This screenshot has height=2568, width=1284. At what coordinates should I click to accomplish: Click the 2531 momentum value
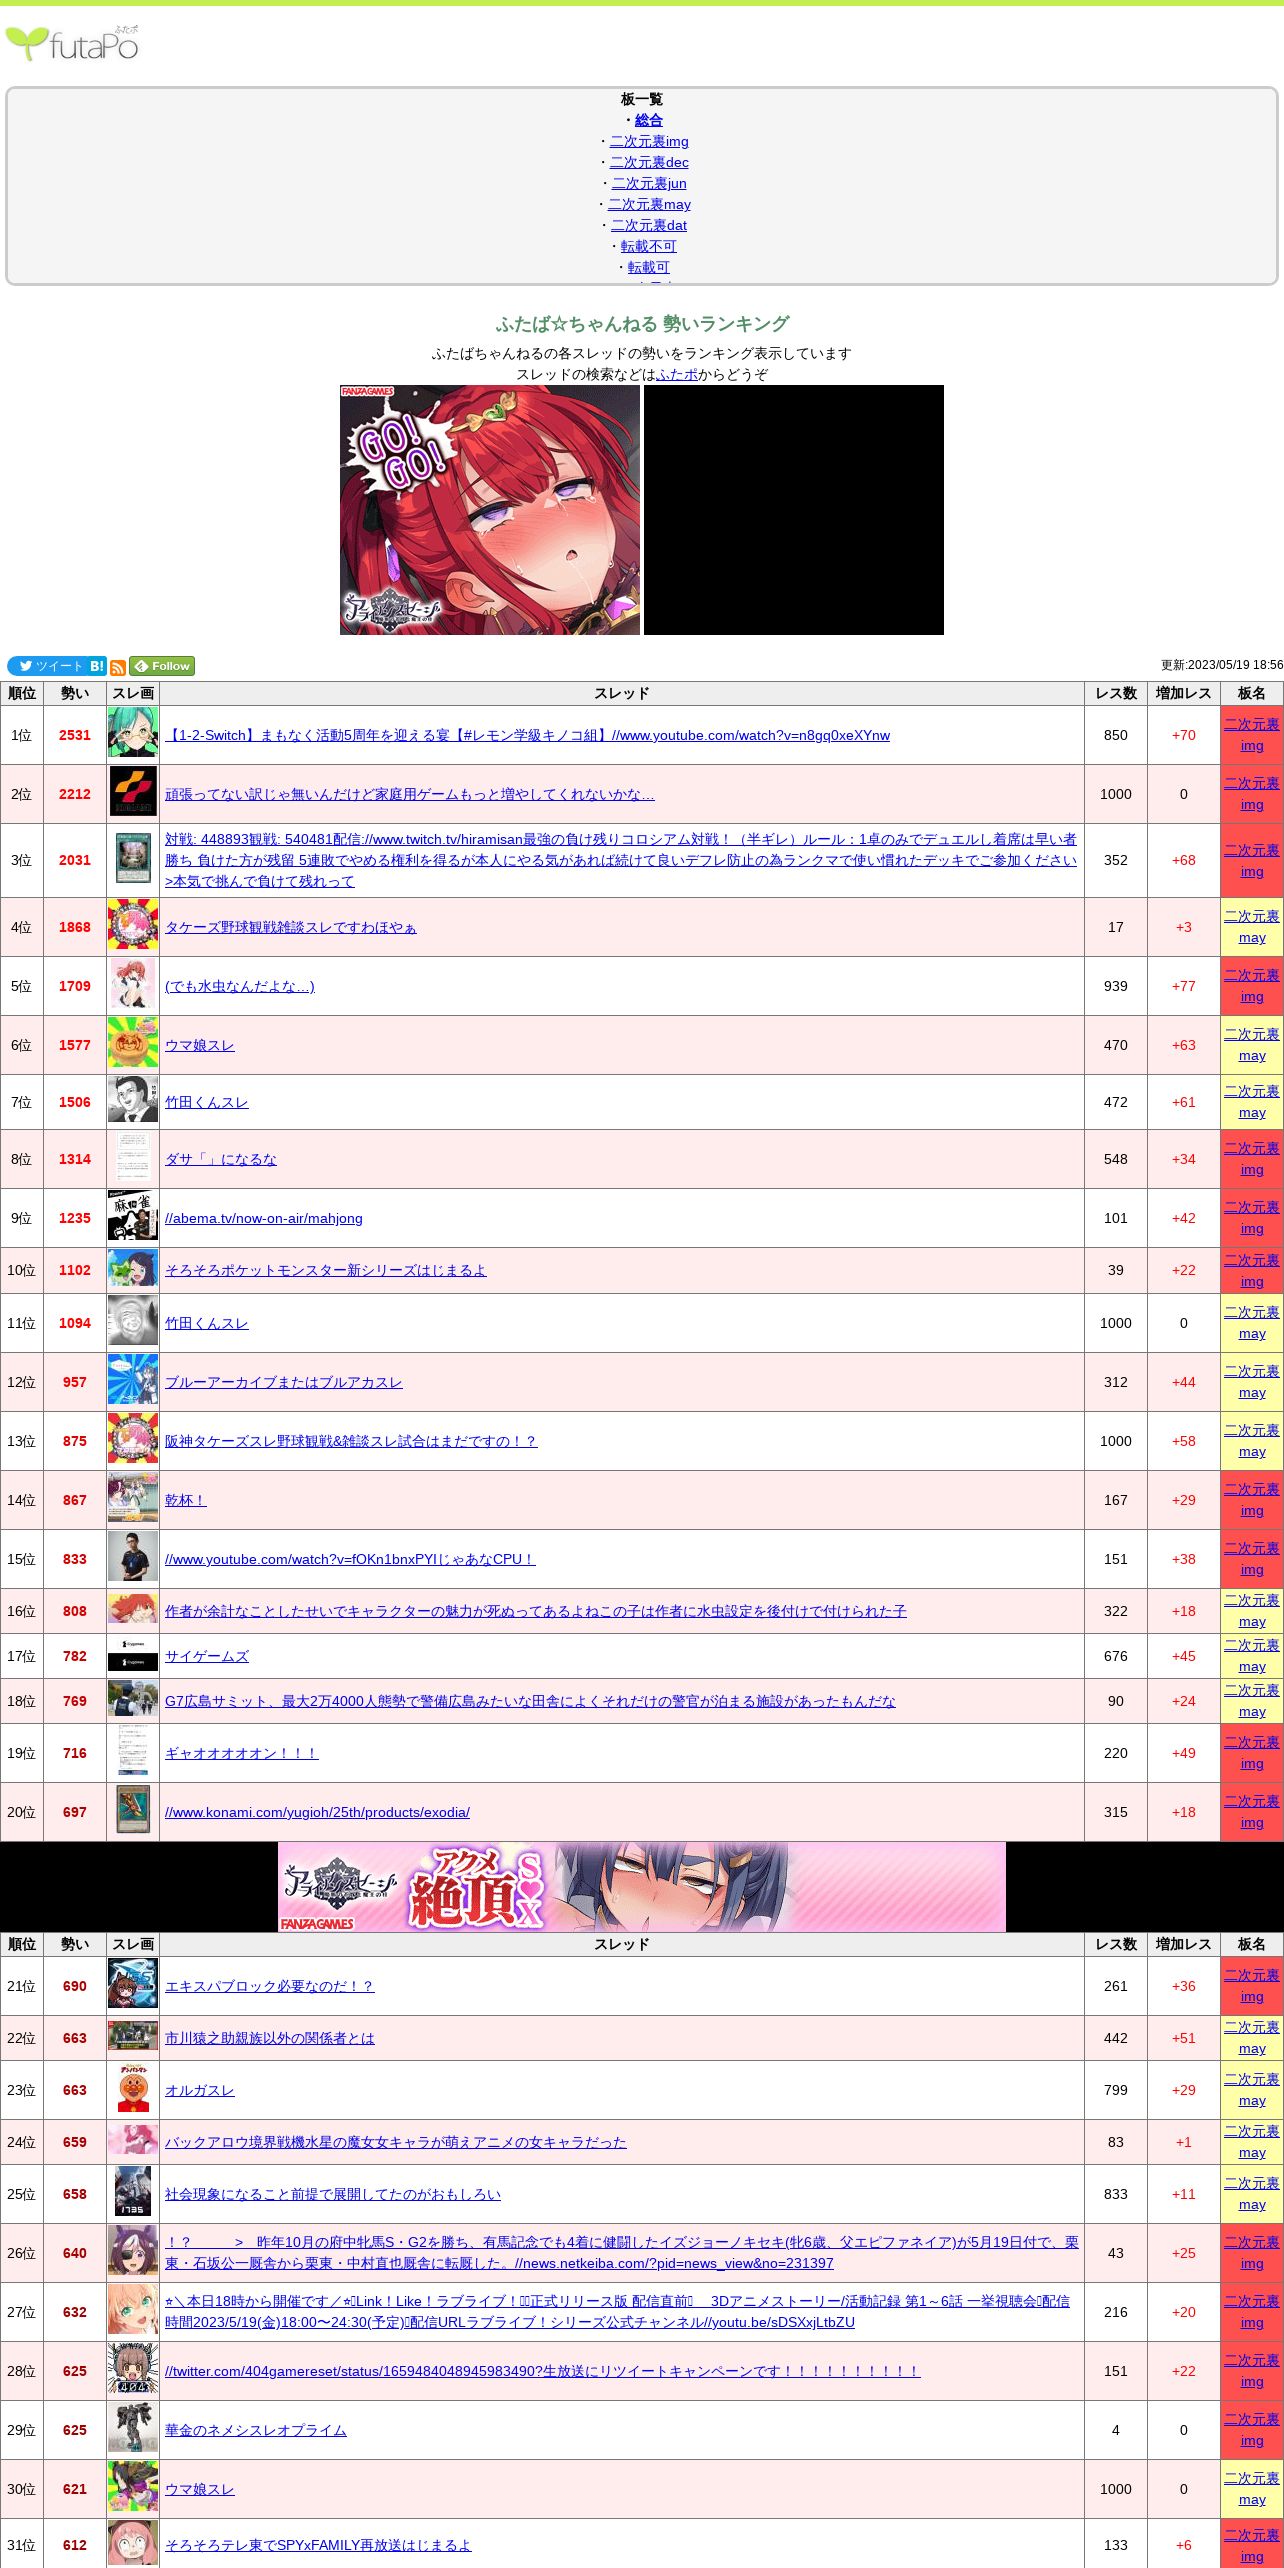click(x=75, y=735)
